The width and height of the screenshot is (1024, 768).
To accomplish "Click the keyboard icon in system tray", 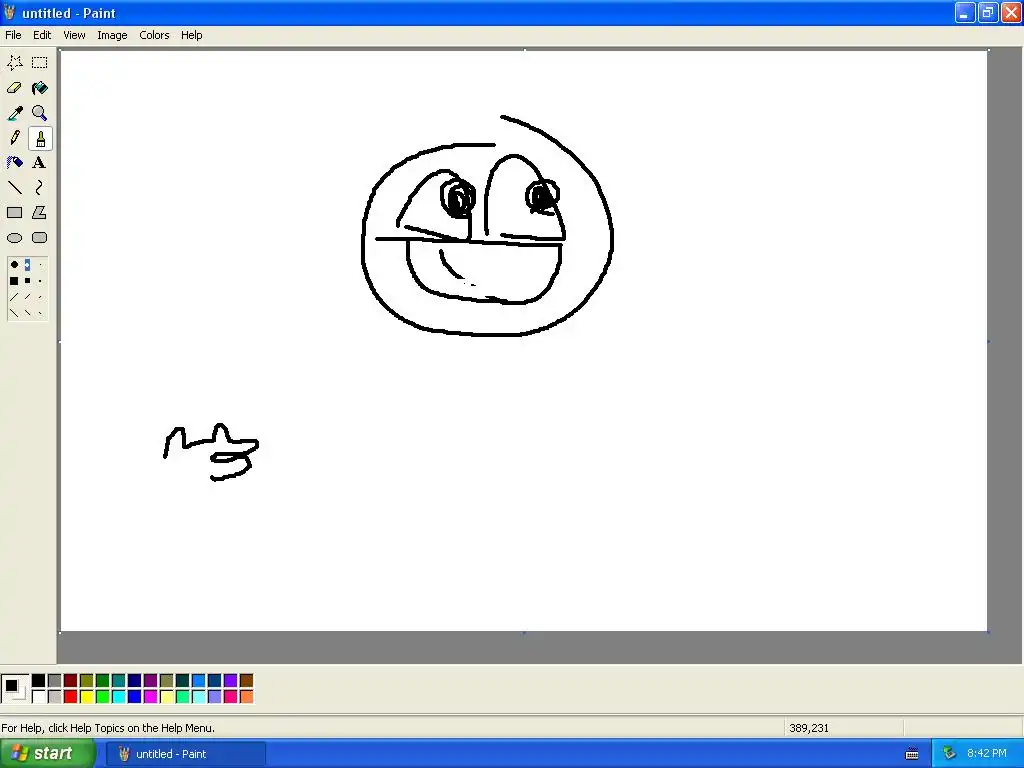I will (912, 754).
